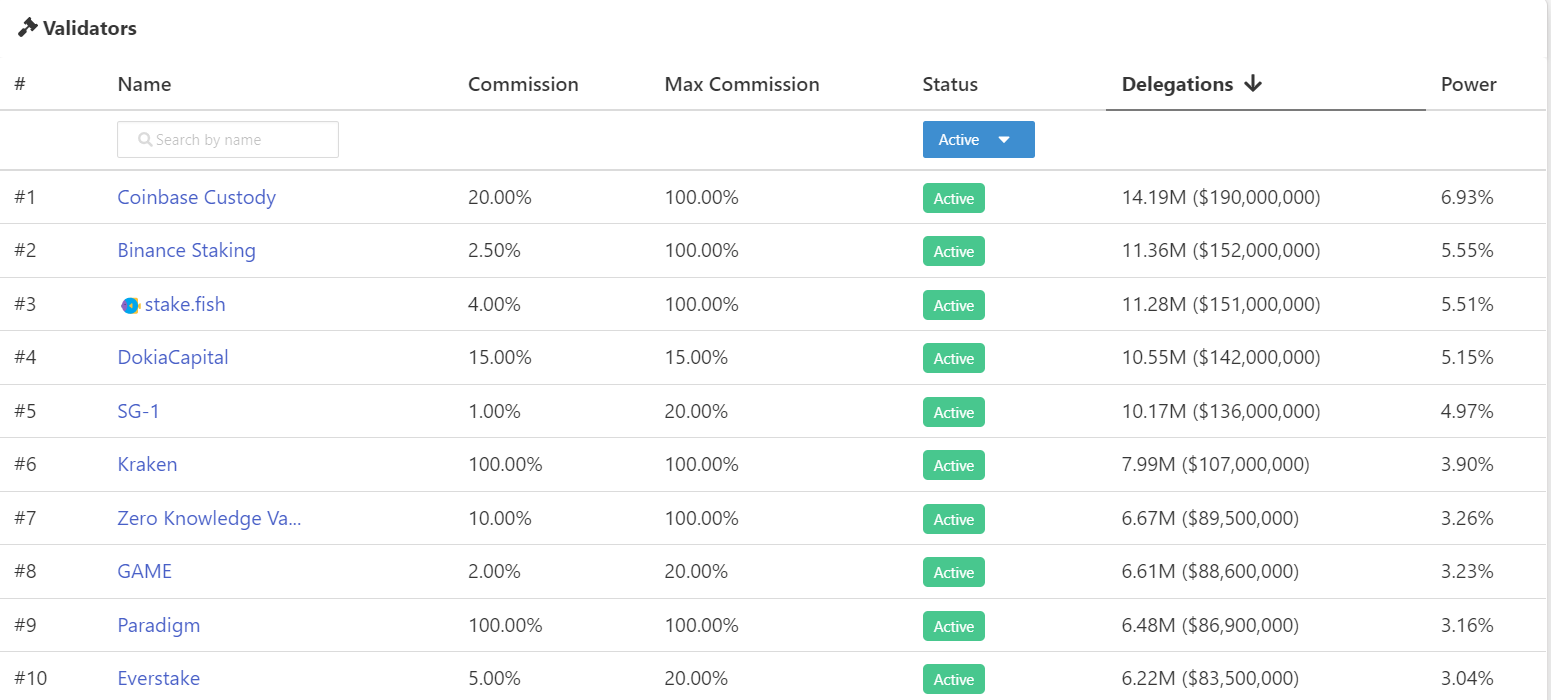Select 6.22M ($83,500,000) delegation value
This screenshot has height=700, width=1551.
coord(1211,678)
